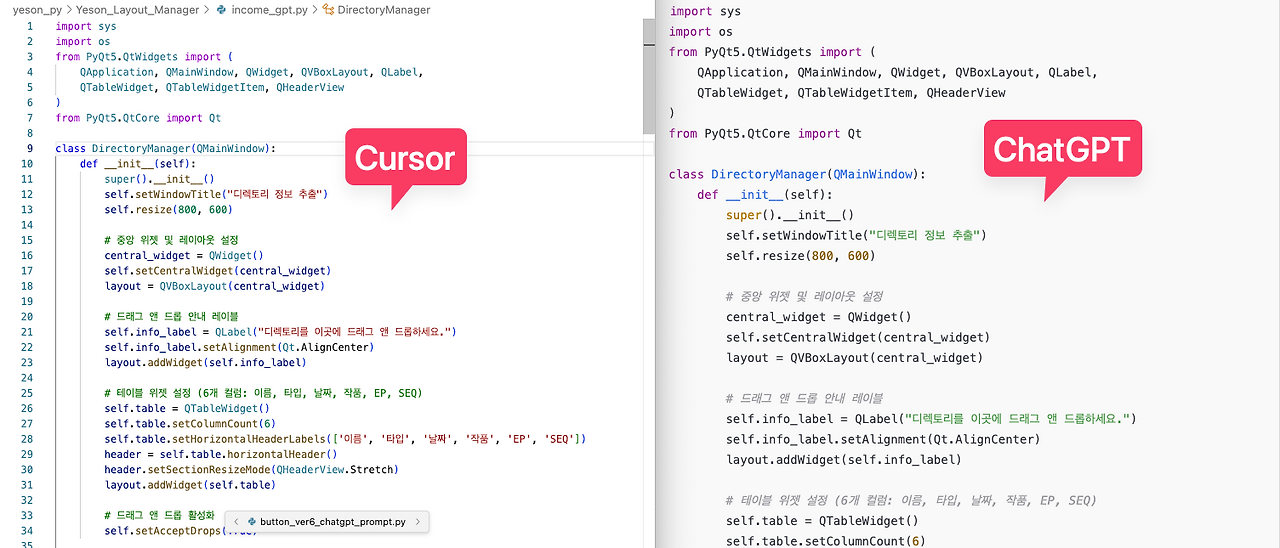
Task: Open the Yeson_Layout_Manager breadcrumb folder
Action: 137,10
